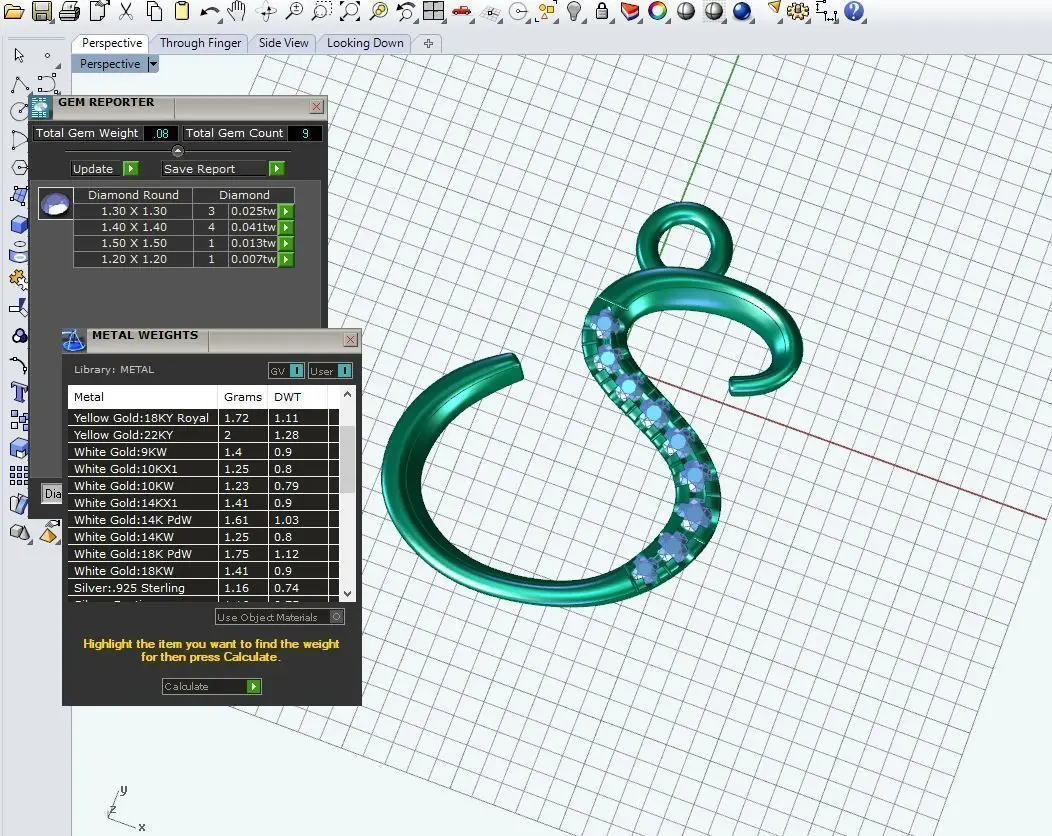This screenshot has height=836, width=1052.
Task: Save the model with the floppy disk icon
Action: (x=42, y=11)
